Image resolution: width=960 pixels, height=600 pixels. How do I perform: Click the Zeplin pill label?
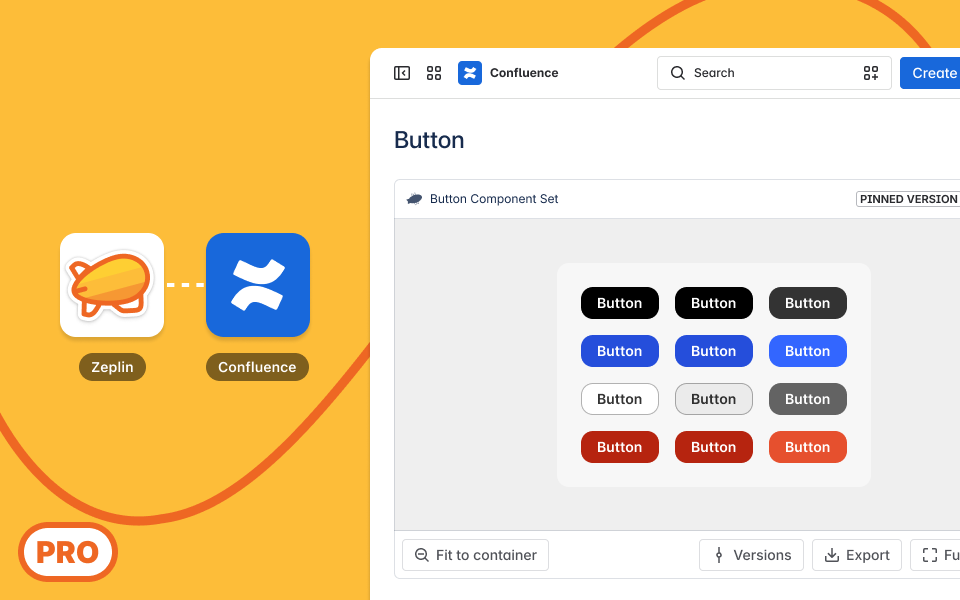[112, 367]
